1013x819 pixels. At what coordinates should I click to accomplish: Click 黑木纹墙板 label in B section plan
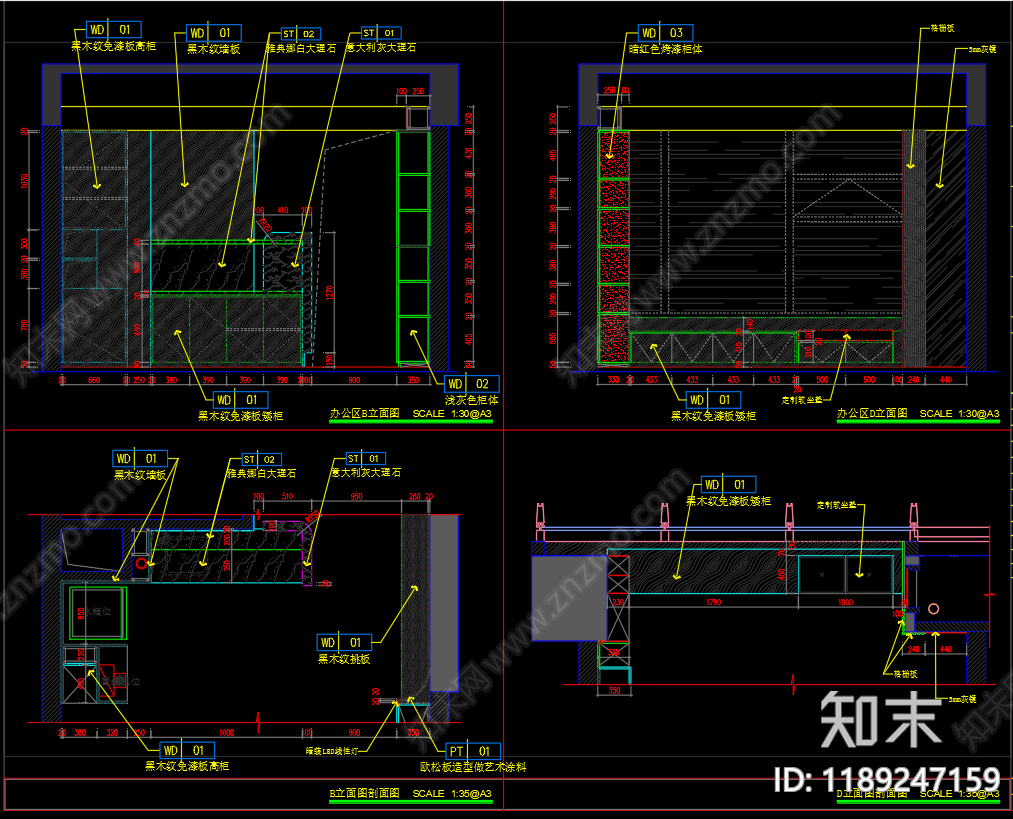140,475
